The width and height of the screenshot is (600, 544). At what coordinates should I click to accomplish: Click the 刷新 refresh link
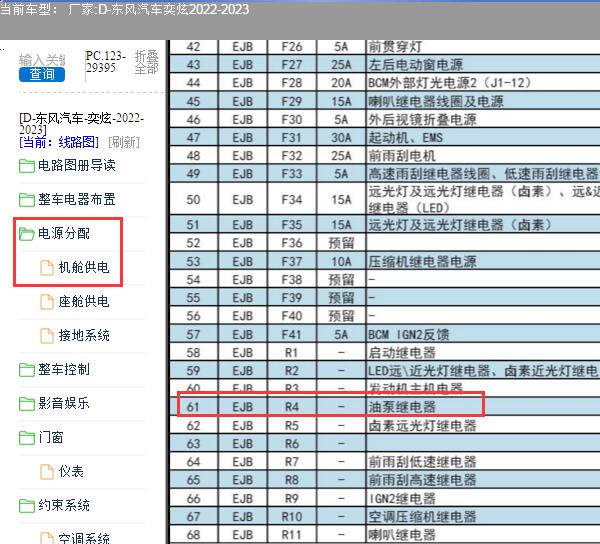124,142
